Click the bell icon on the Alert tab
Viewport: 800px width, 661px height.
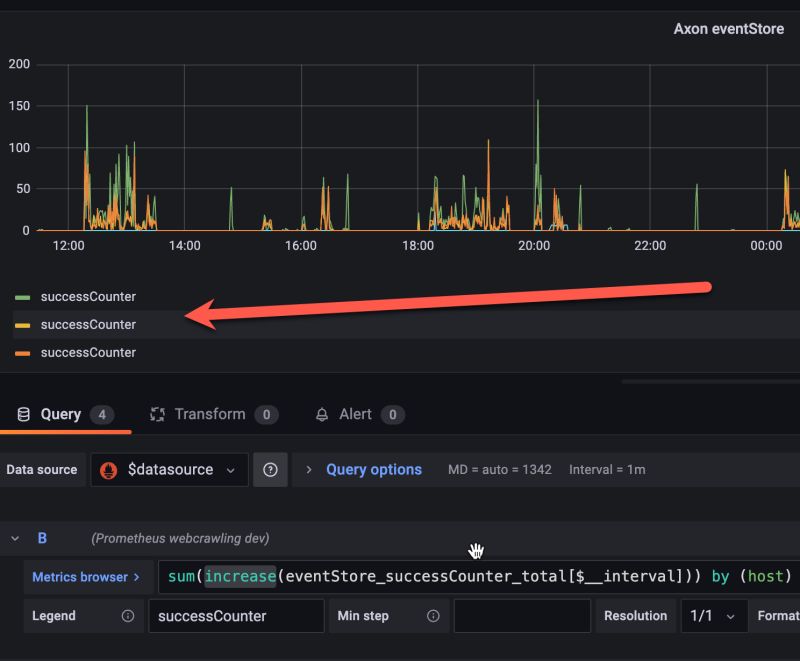click(321, 414)
